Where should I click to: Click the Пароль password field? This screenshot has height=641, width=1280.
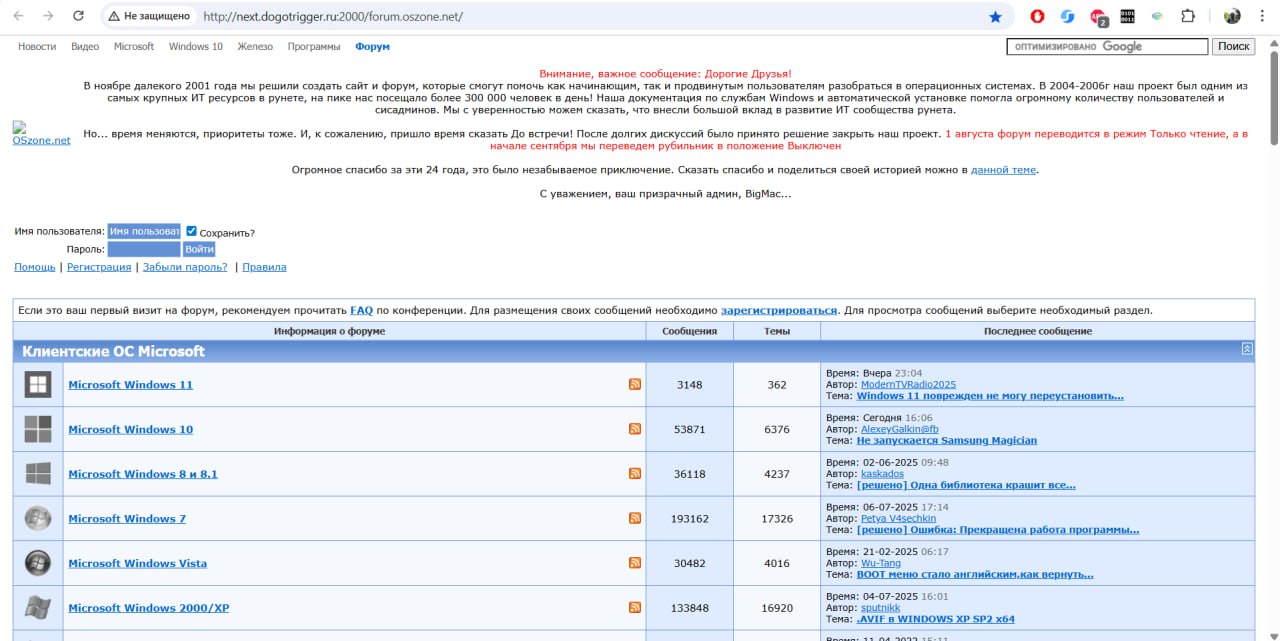[x=144, y=249]
